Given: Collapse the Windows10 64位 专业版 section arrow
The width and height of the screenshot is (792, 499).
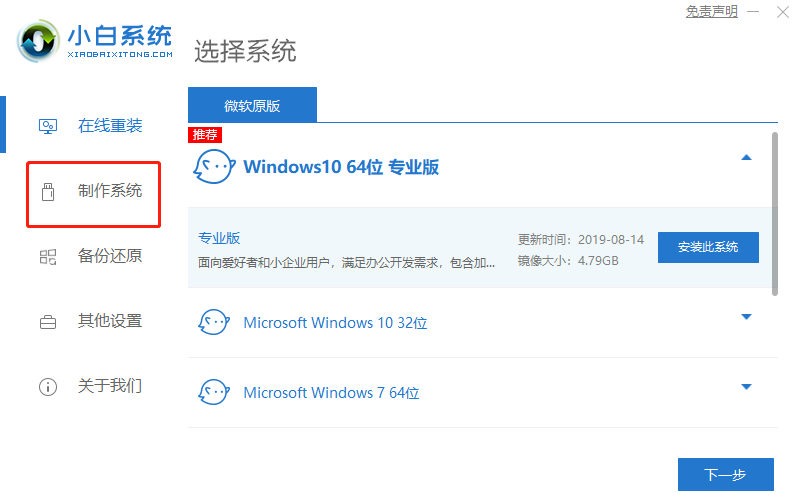Looking at the screenshot, I should click(746, 158).
